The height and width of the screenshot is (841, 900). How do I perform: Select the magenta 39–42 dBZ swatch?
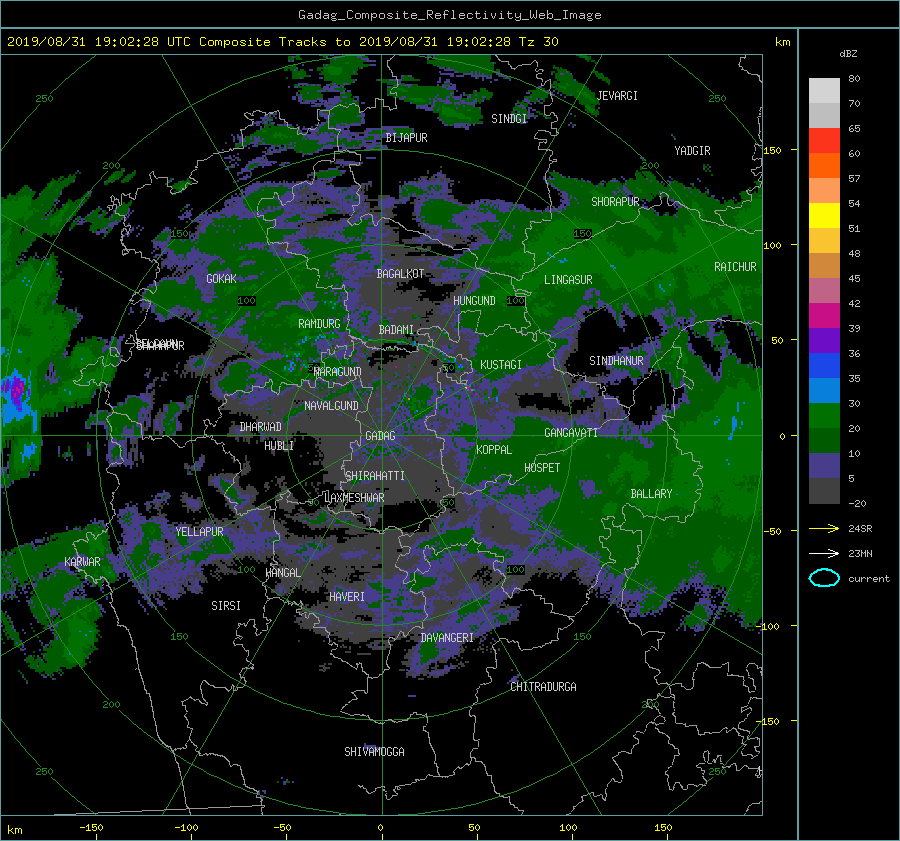824,316
